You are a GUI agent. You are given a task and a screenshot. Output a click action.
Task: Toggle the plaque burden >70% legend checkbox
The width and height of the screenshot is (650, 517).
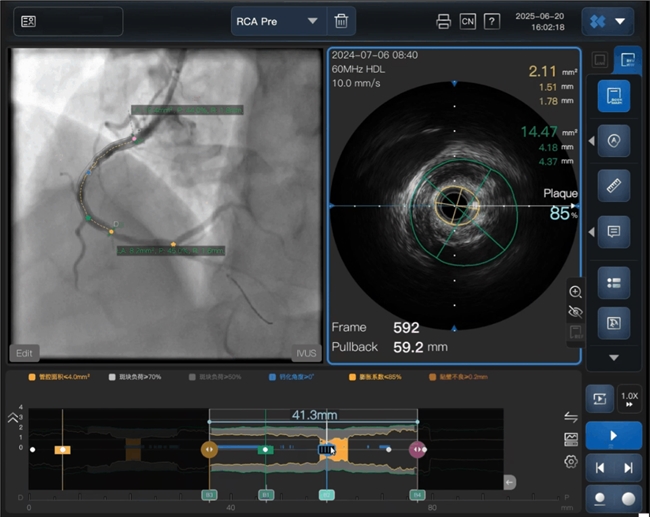pyautogui.click(x=112, y=377)
